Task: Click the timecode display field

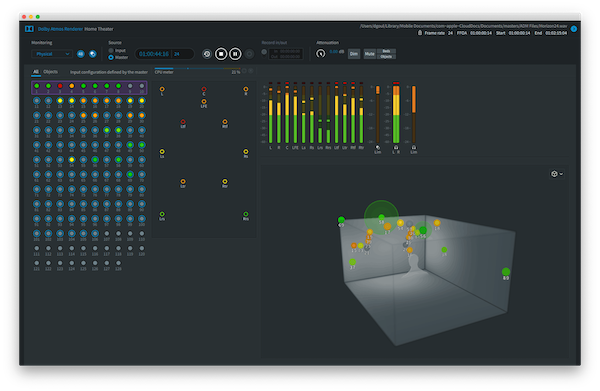Action: [x=164, y=54]
